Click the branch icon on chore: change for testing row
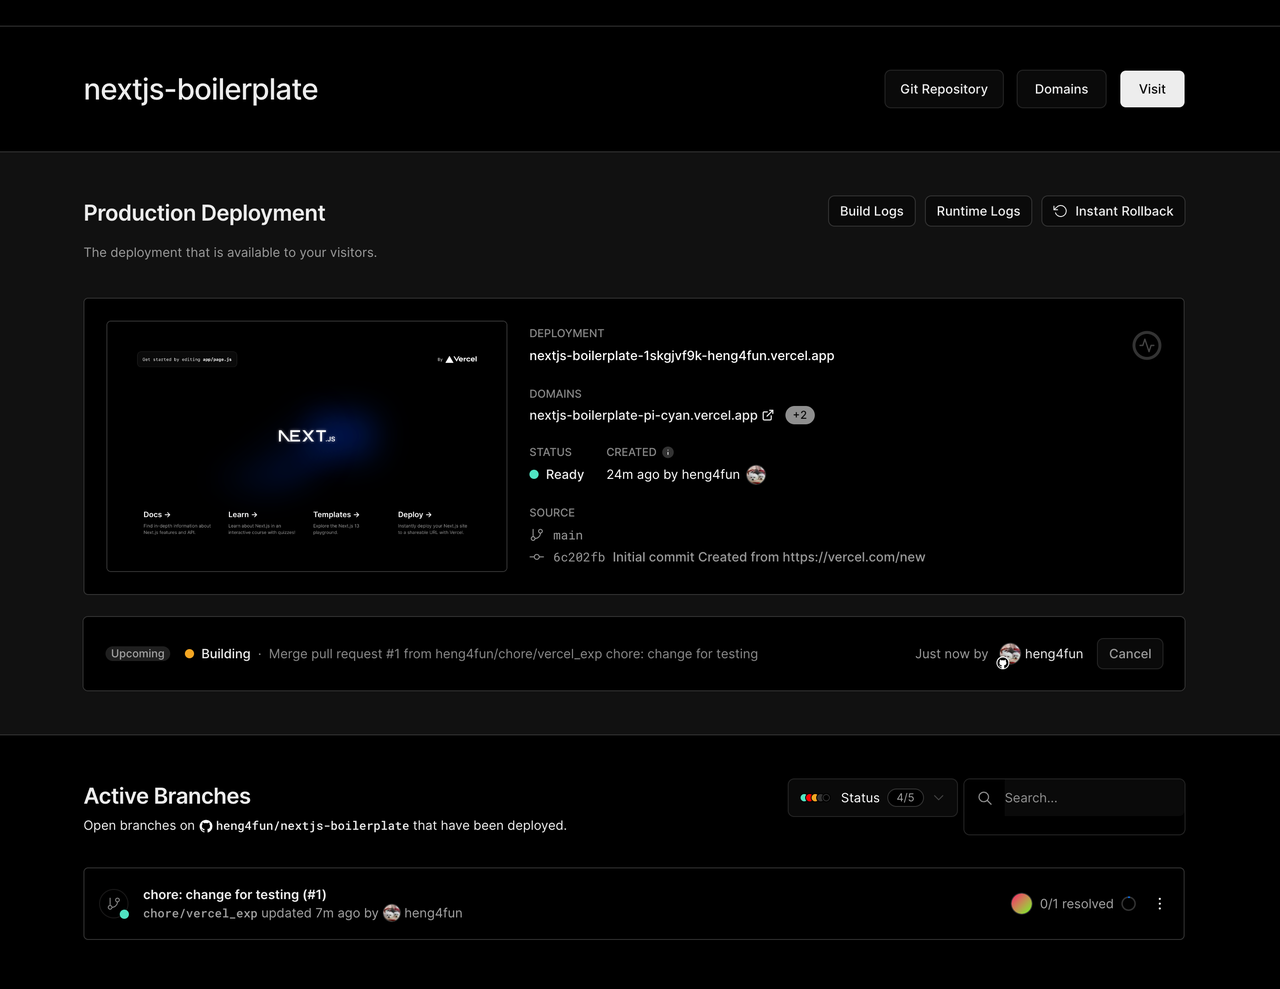The height and width of the screenshot is (989, 1280). (x=114, y=903)
